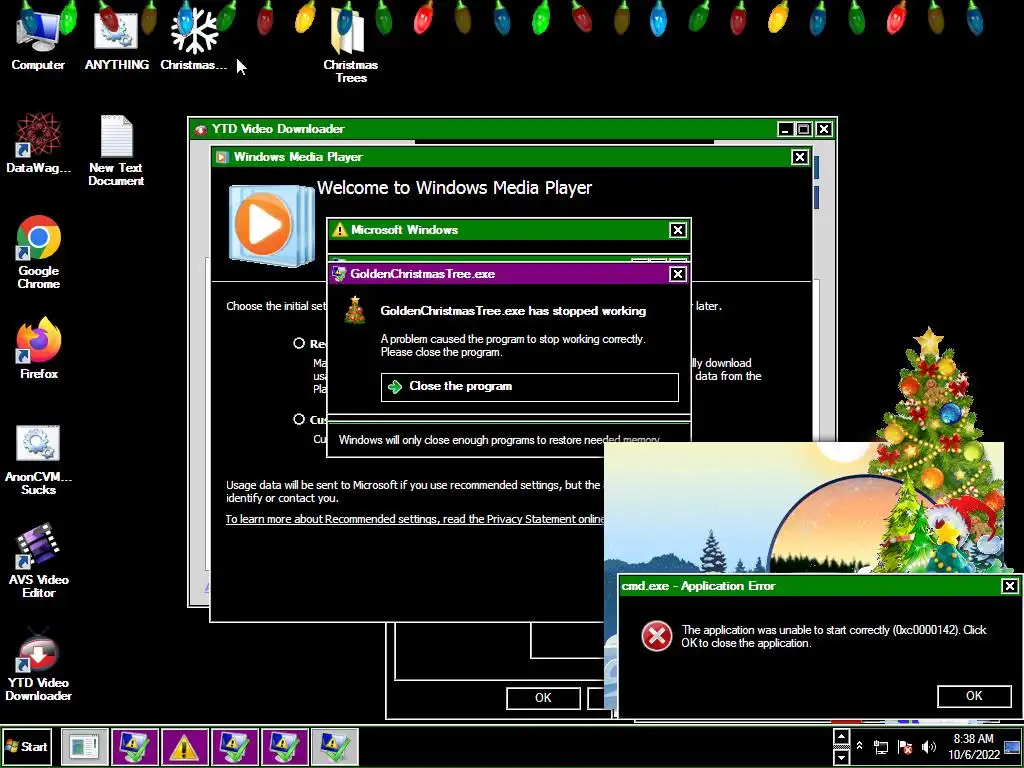Image resolution: width=1024 pixels, height=768 pixels.
Task: Select the ANYTHING desktop shortcut
Action: (116, 39)
